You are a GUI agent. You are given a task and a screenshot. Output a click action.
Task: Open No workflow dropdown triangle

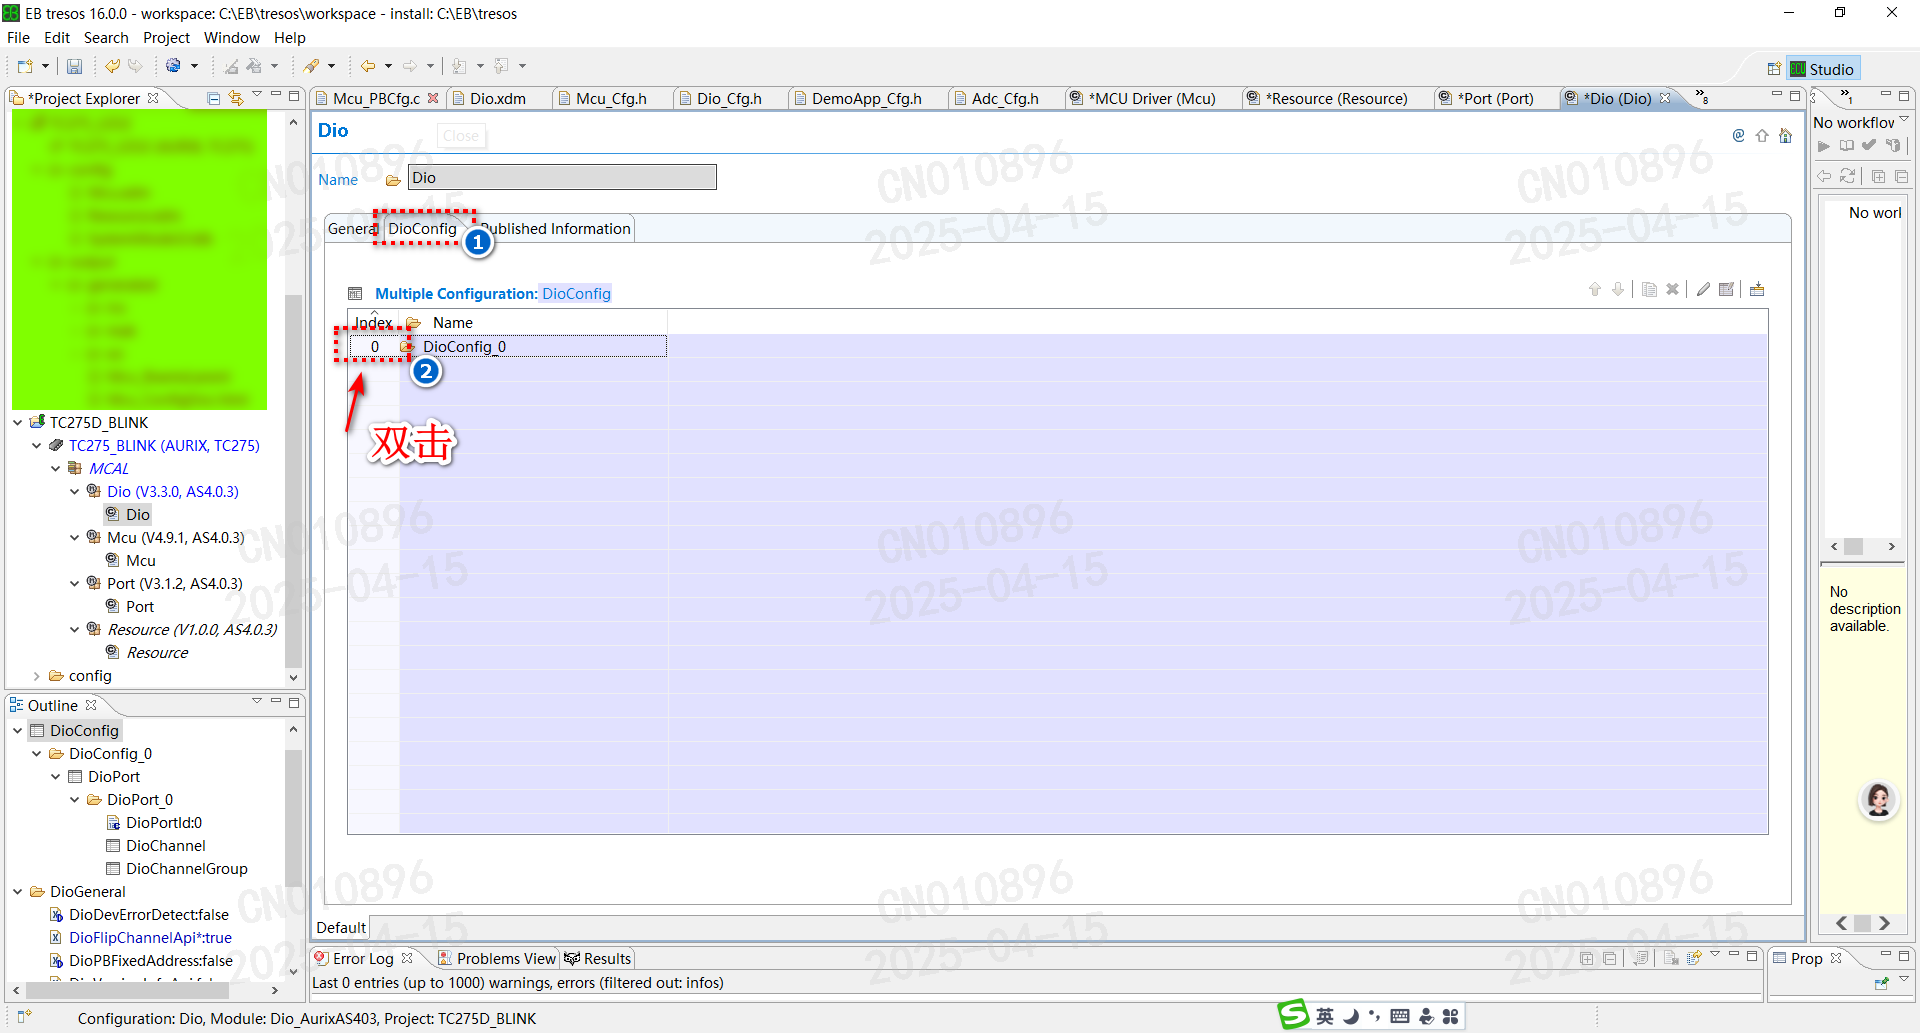pyautogui.click(x=1904, y=119)
